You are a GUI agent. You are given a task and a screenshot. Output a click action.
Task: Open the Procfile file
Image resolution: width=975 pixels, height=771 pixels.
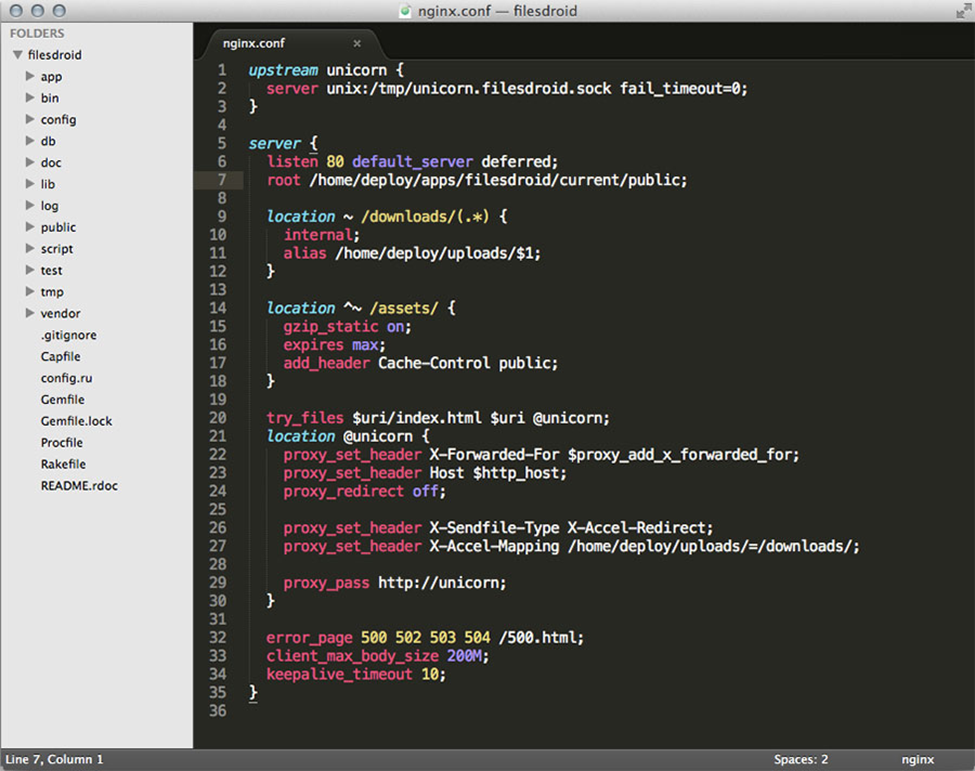tap(62, 442)
